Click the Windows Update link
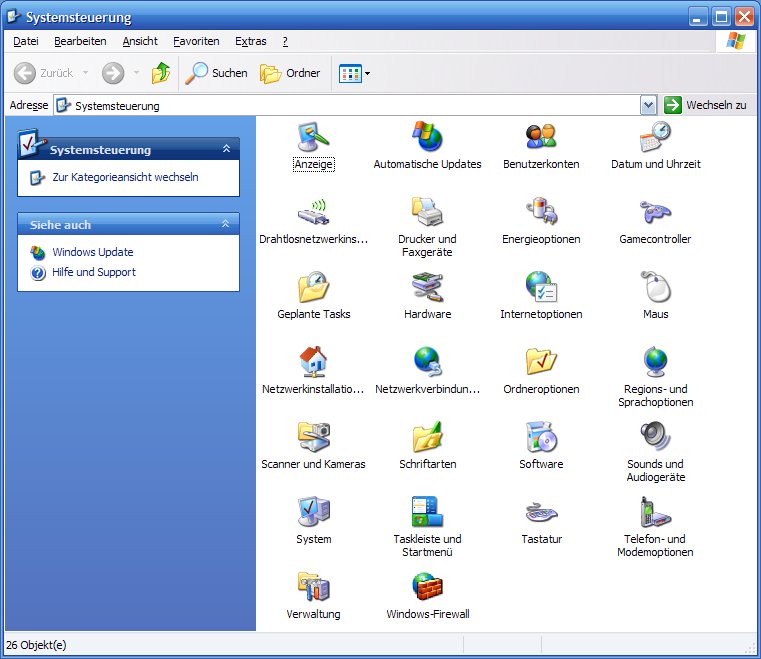This screenshot has width=761, height=659. tap(92, 252)
